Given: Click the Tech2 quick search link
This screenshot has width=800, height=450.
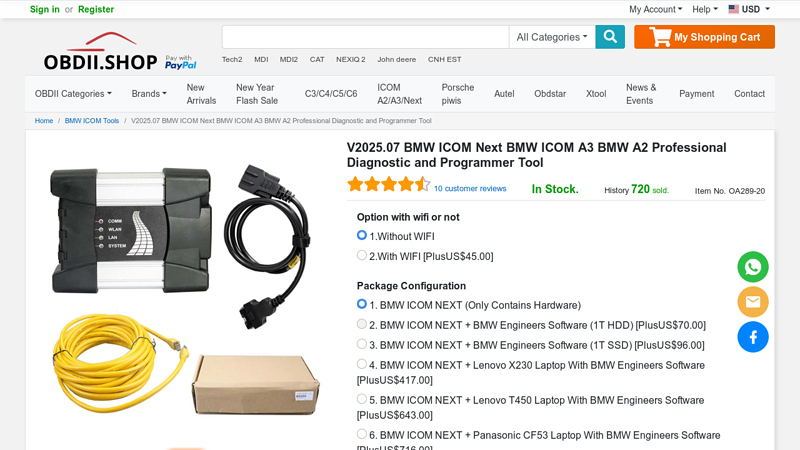Looking at the screenshot, I should coord(232,59).
